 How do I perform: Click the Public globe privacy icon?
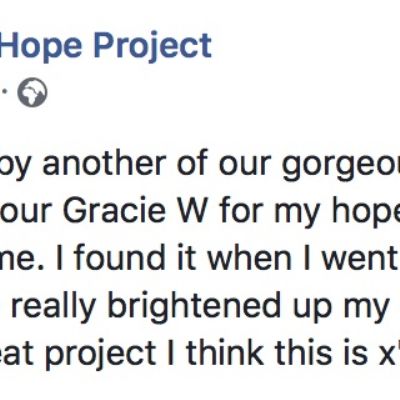pyautogui.click(x=32, y=92)
